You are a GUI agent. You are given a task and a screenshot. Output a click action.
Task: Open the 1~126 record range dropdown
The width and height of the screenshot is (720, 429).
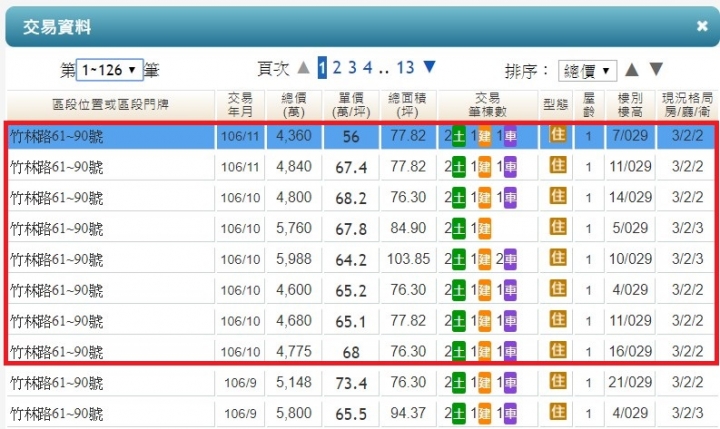tap(109, 70)
